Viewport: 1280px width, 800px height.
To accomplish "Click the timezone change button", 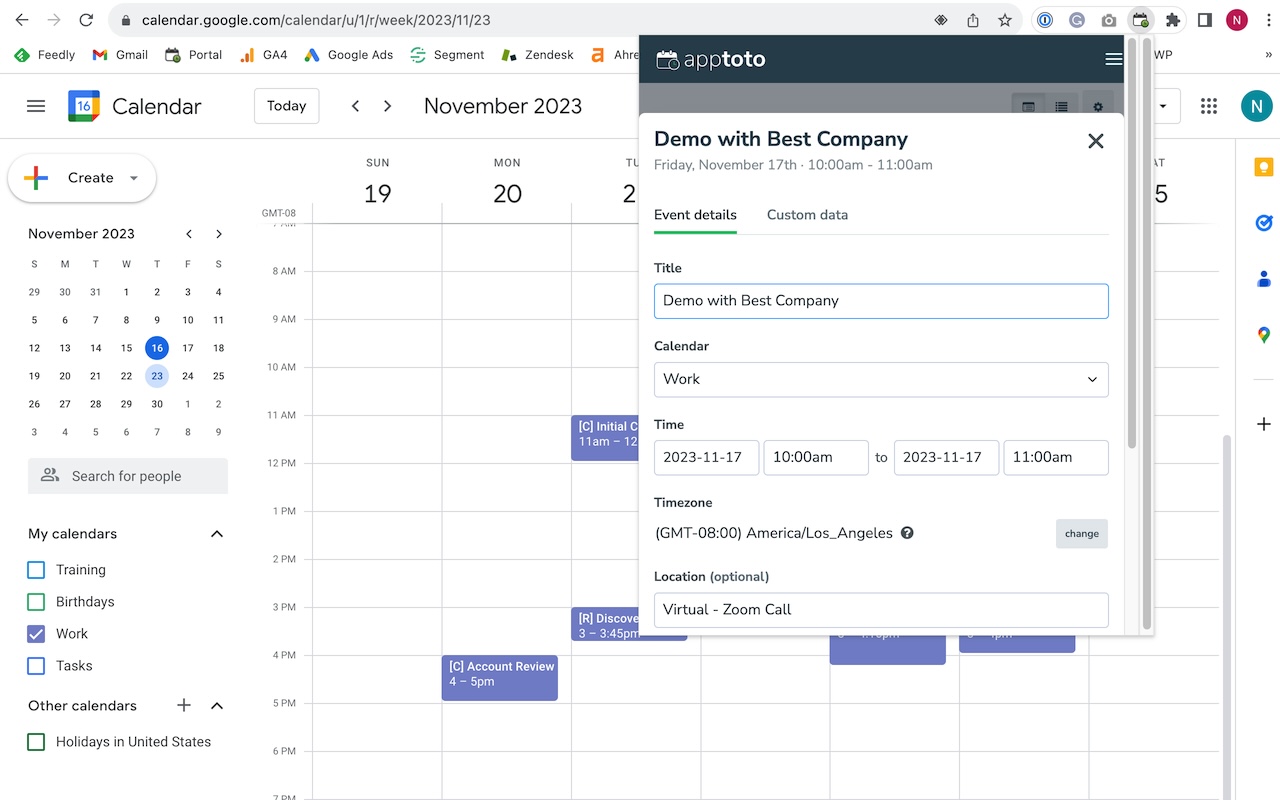I will tap(1081, 534).
